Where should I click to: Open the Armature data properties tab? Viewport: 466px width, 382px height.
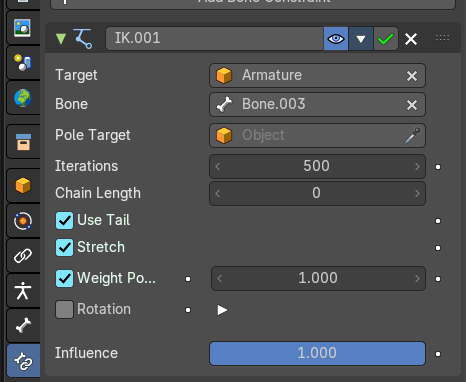click(23, 291)
